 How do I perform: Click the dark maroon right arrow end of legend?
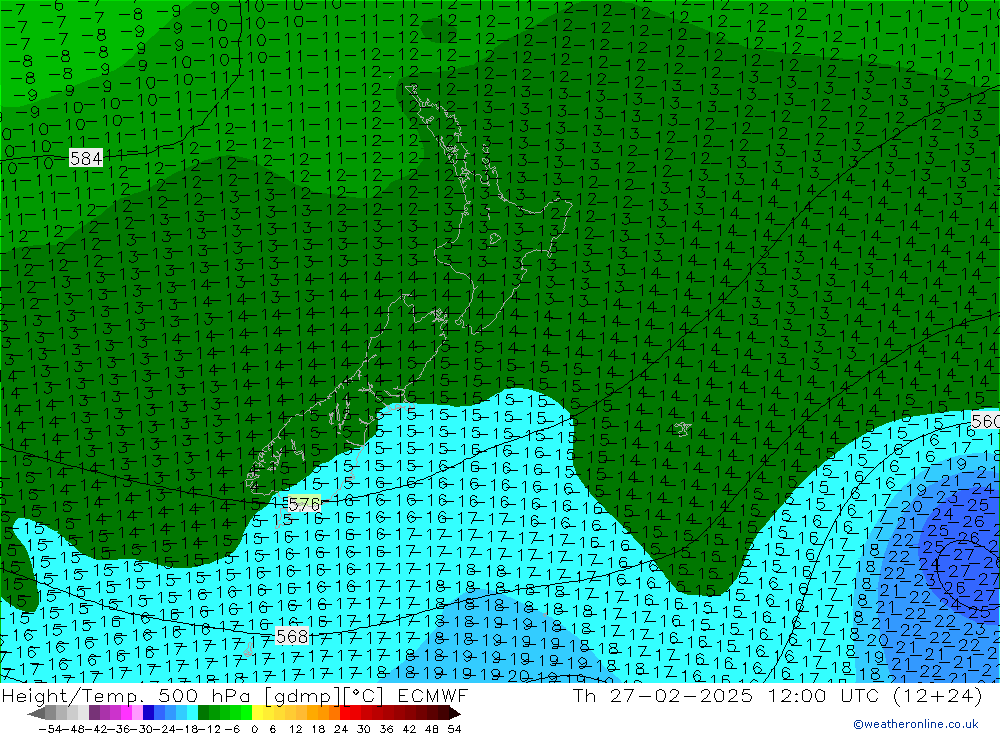point(455,713)
